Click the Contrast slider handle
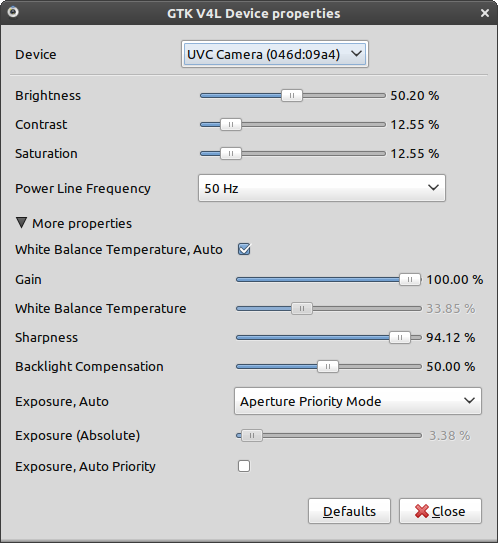Screen dimensions: 498x543 tap(231, 124)
